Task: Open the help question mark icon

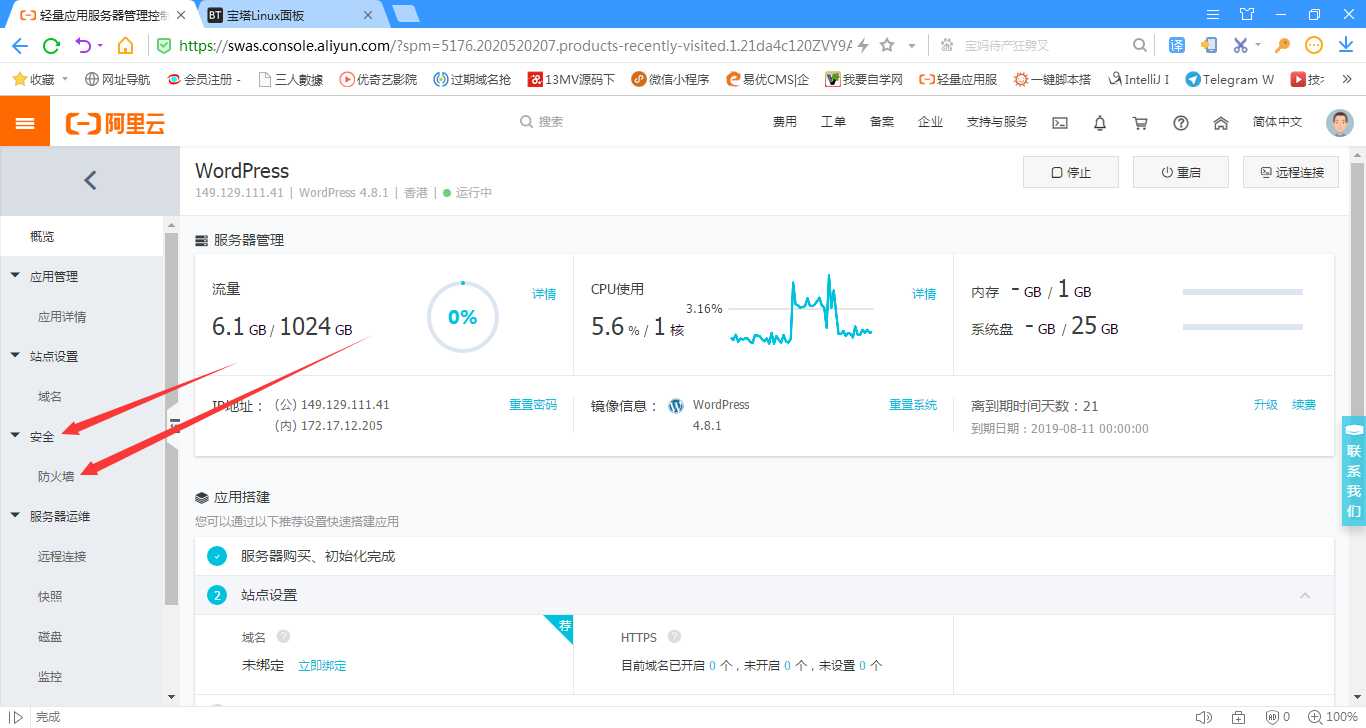Action: click(x=1181, y=122)
